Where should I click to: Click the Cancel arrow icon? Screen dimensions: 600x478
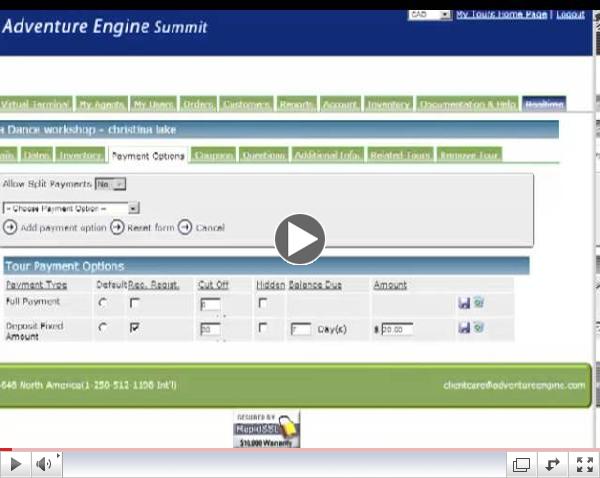click(185, 227)
